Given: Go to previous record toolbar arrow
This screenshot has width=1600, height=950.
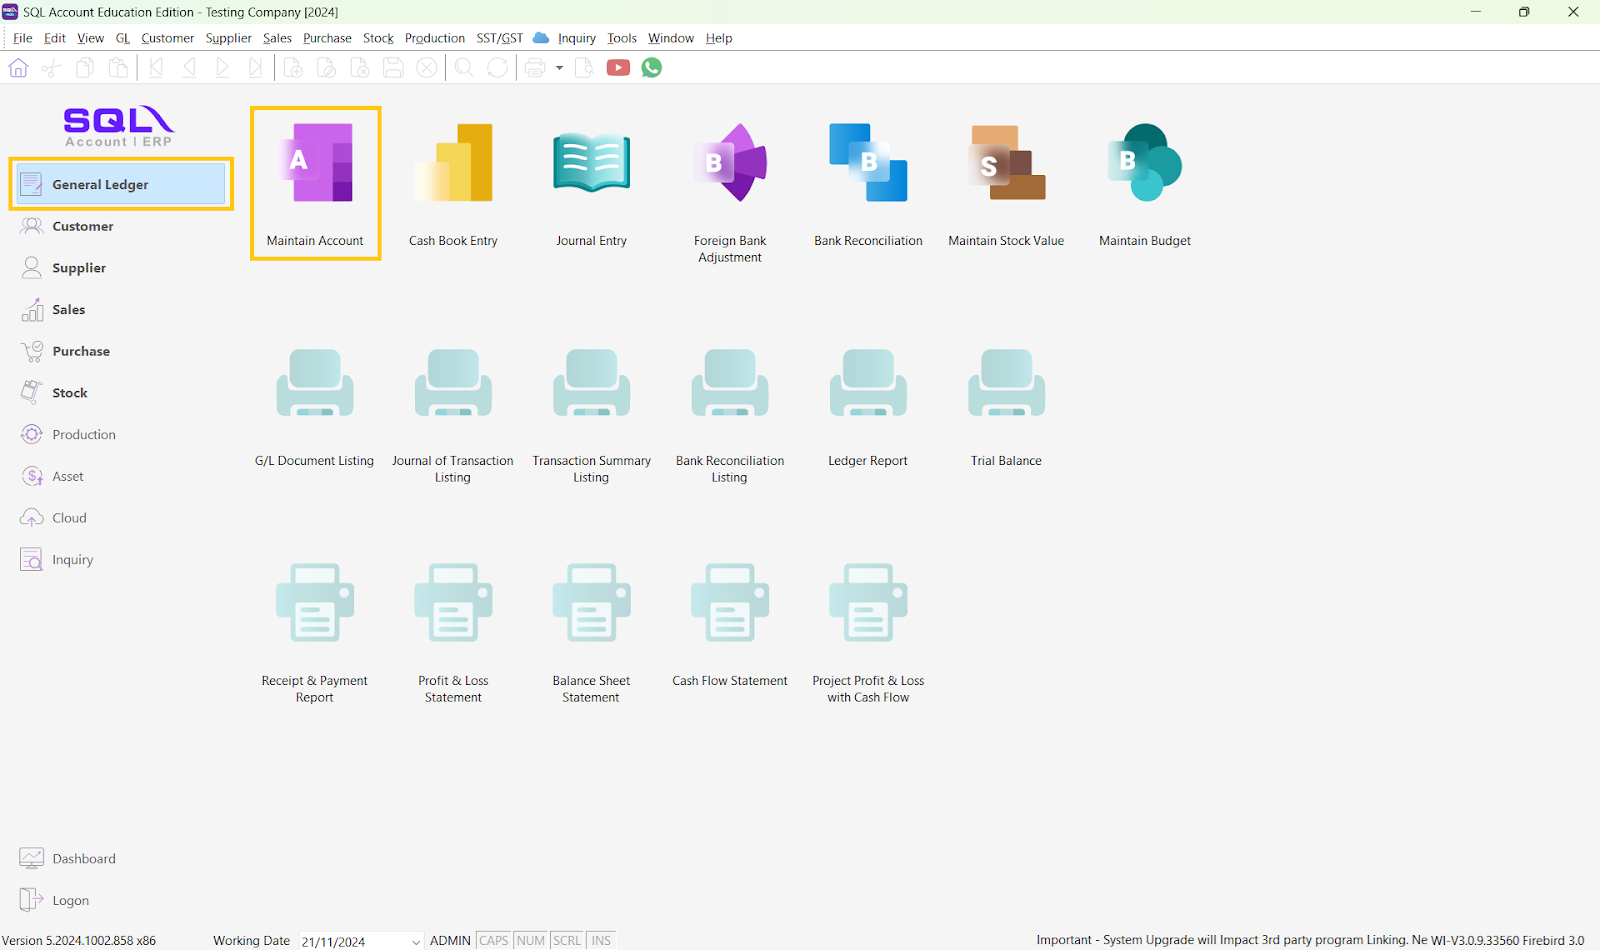Looking at the screenshot, I should pyautogui.click(x=189, y=68).
